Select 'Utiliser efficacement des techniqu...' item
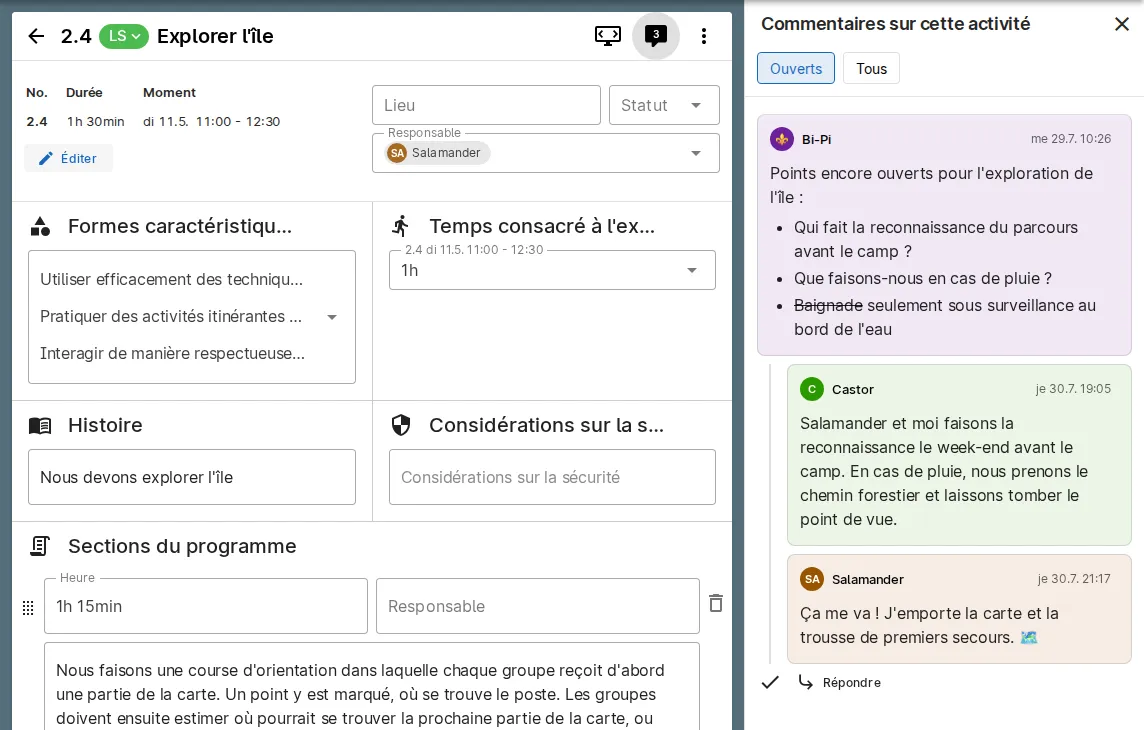 [171, 279]
